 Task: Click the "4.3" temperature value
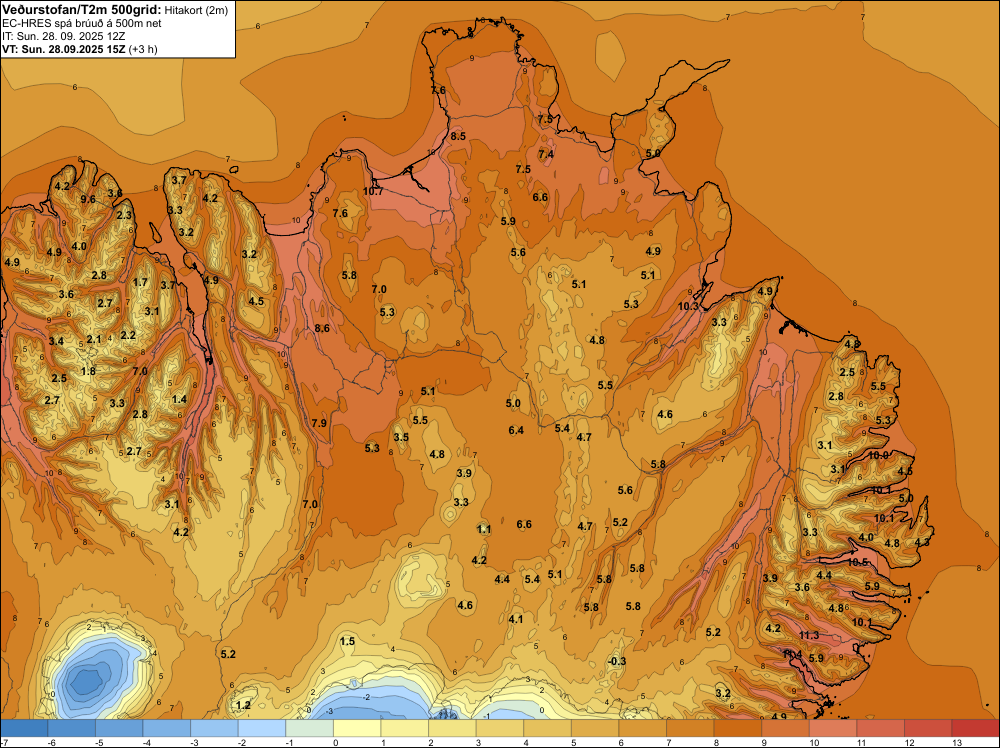(x=922, y=543)
